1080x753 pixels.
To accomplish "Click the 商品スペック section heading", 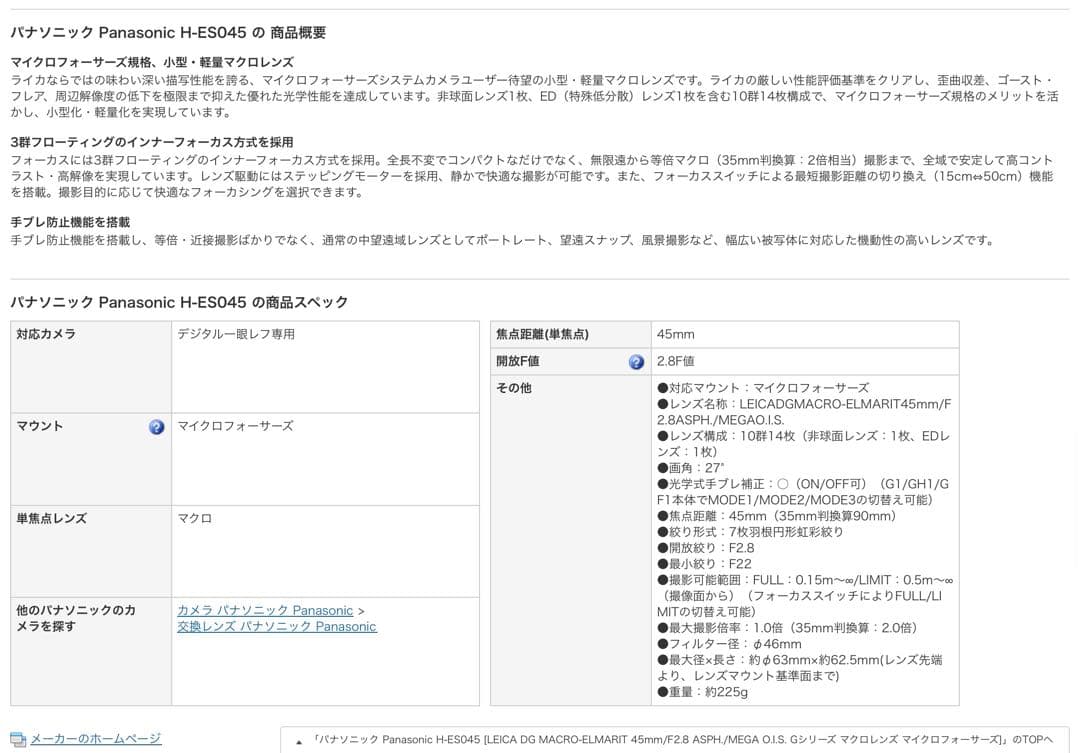I will pyautogui.click(x=179, y=302).
